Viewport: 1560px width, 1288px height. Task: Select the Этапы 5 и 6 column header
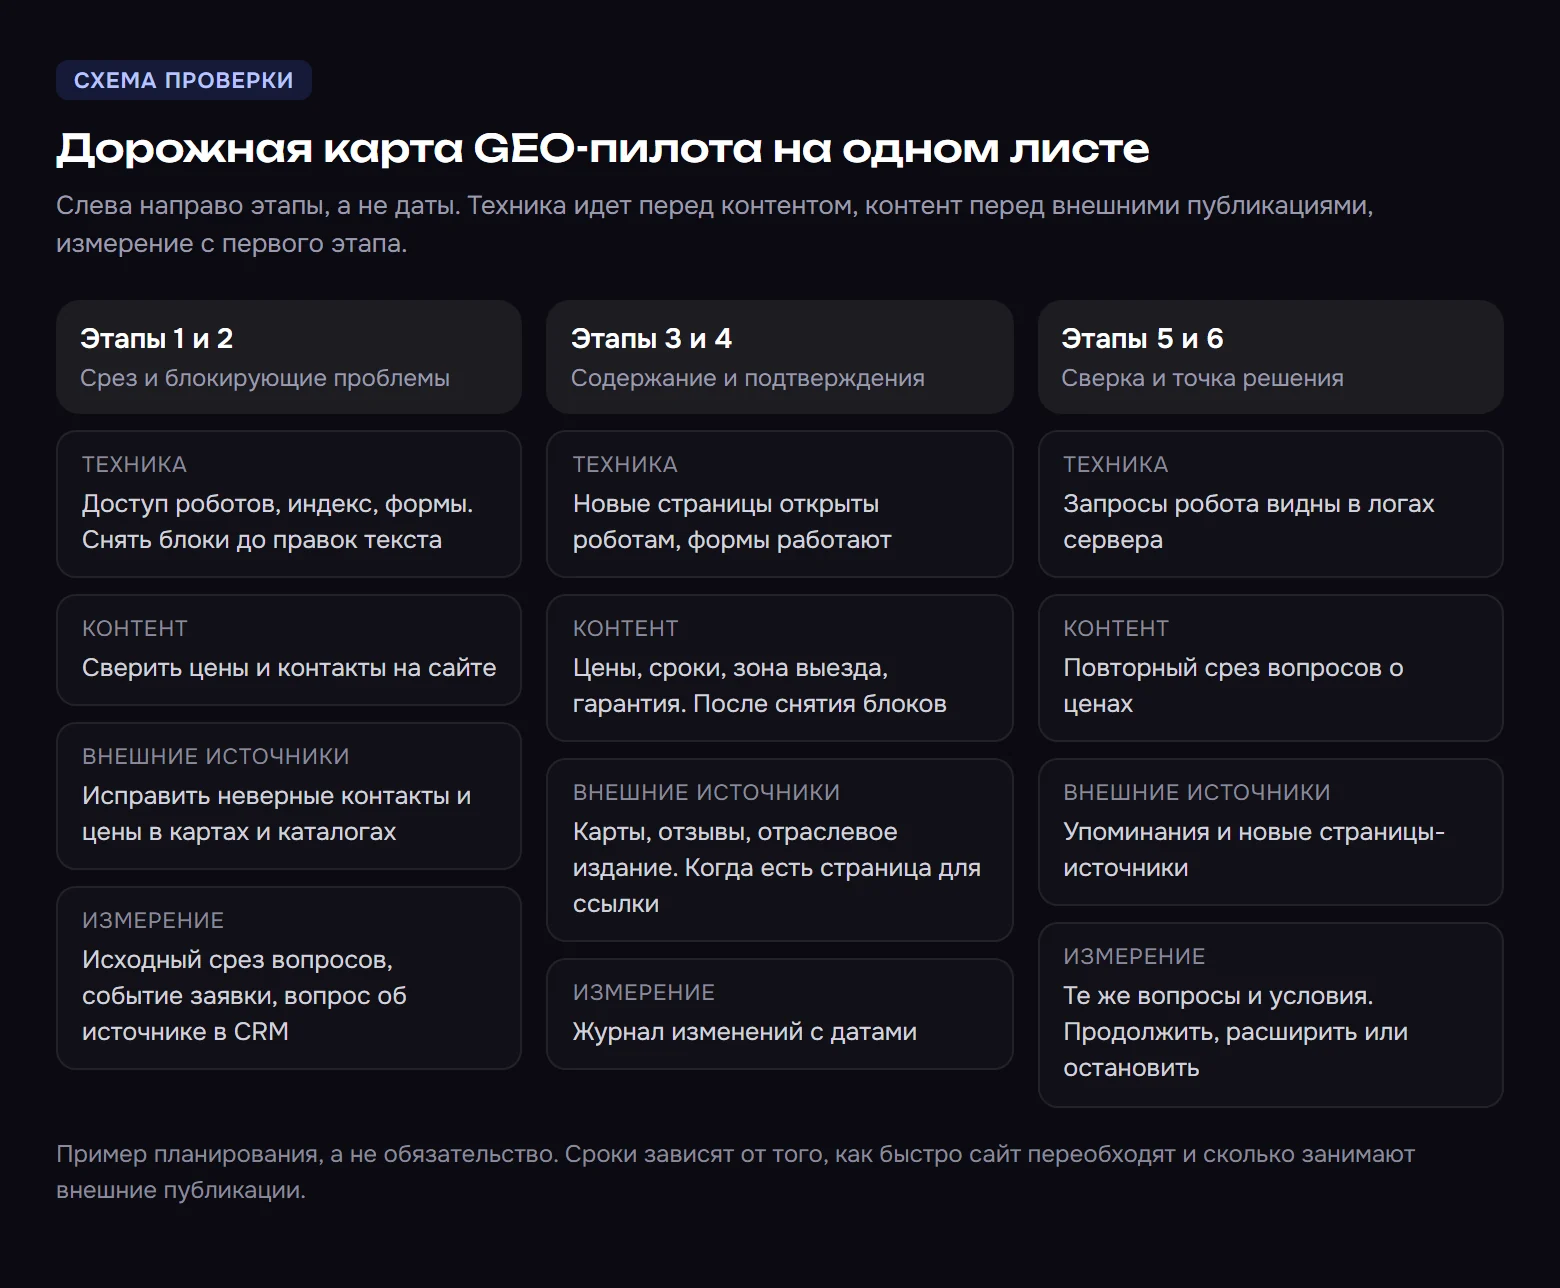(1271, 357)
